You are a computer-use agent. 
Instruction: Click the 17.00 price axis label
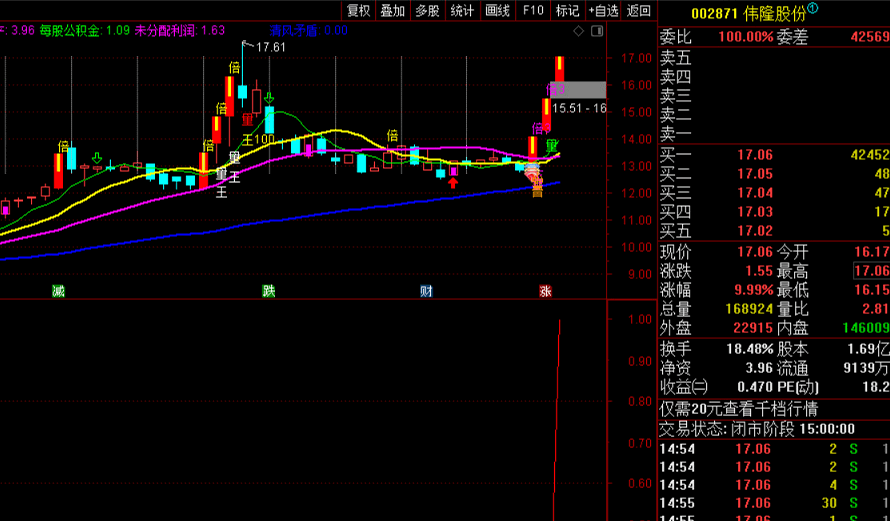click(636, 58)
